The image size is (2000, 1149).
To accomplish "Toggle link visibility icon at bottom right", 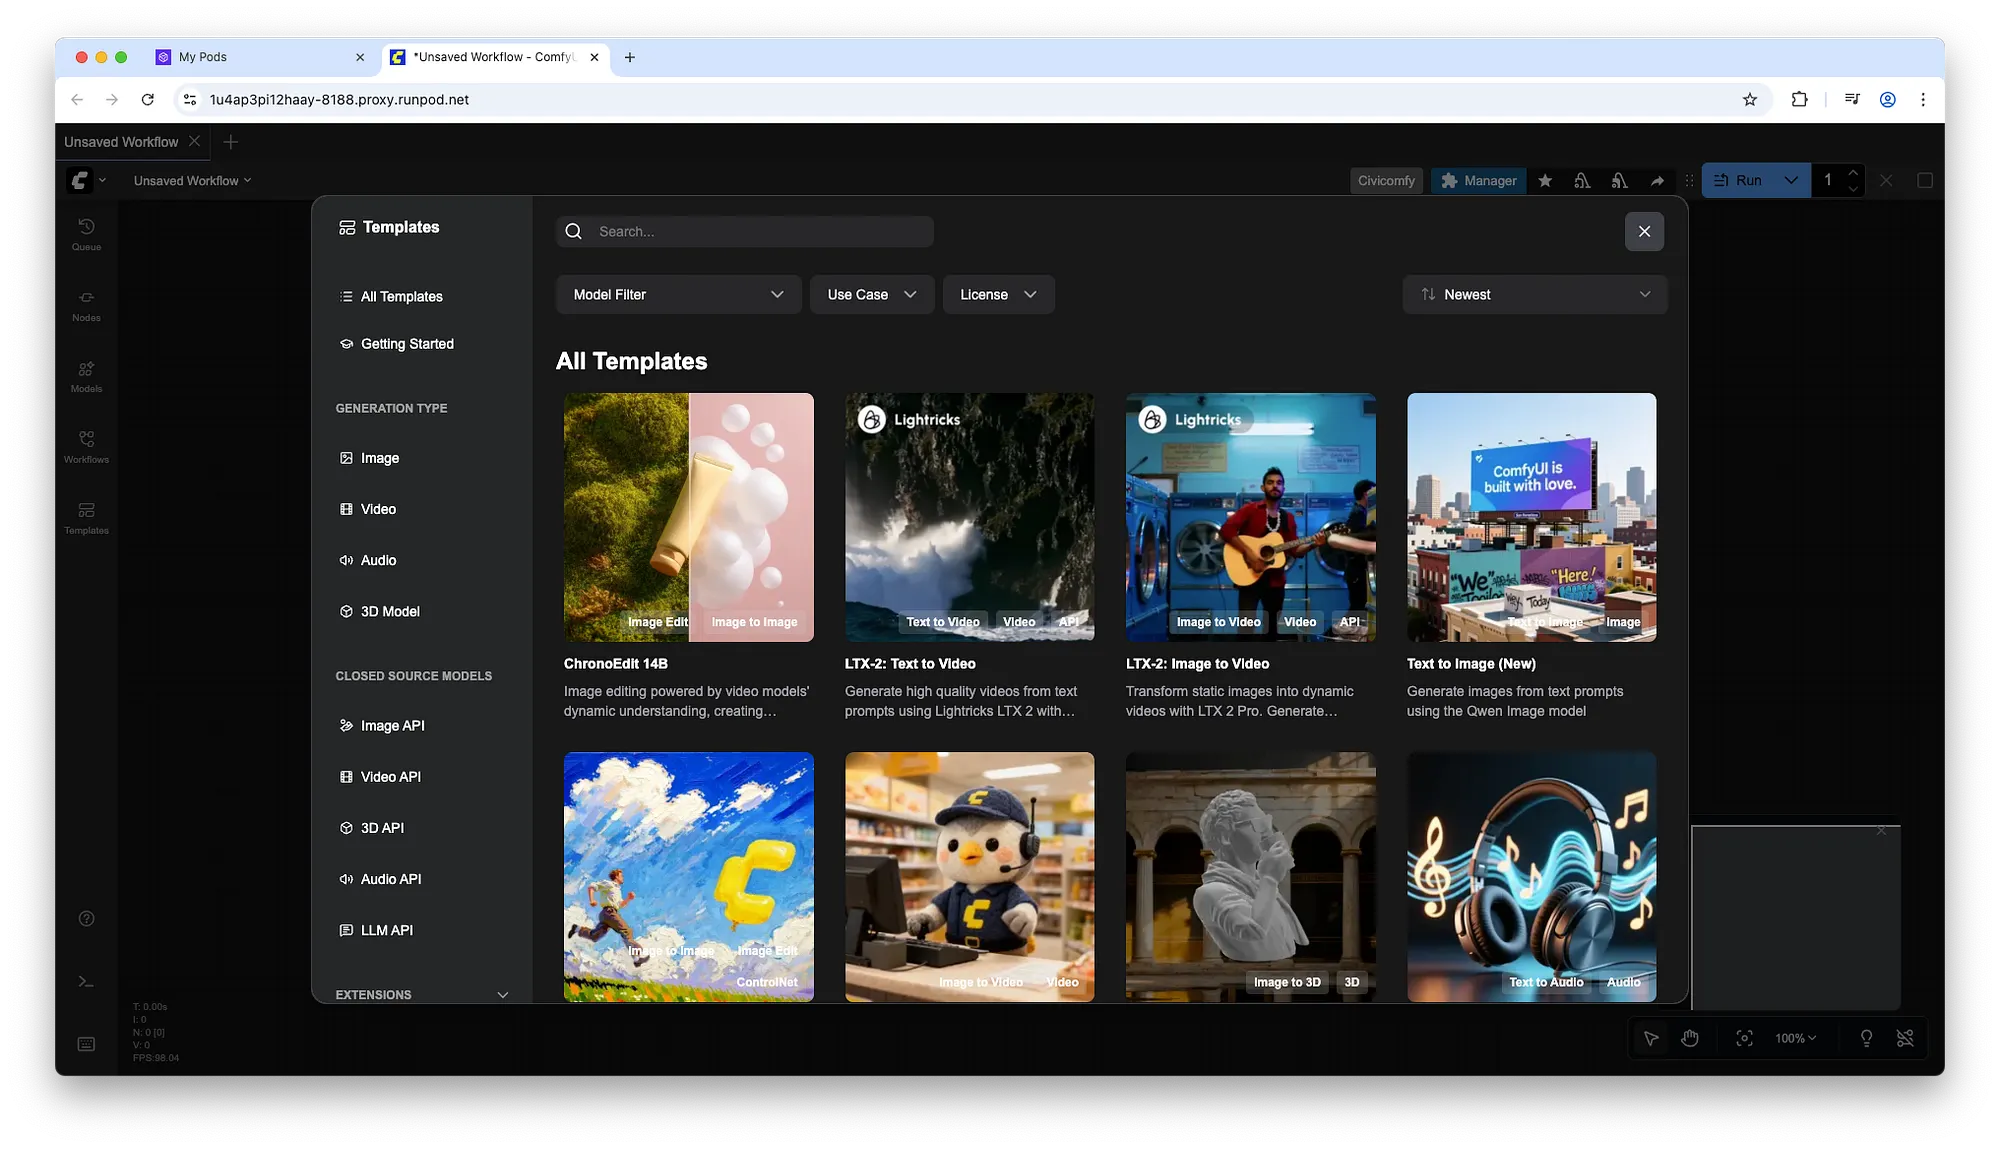I will pyautogui.click(x=1905, y=1038).
